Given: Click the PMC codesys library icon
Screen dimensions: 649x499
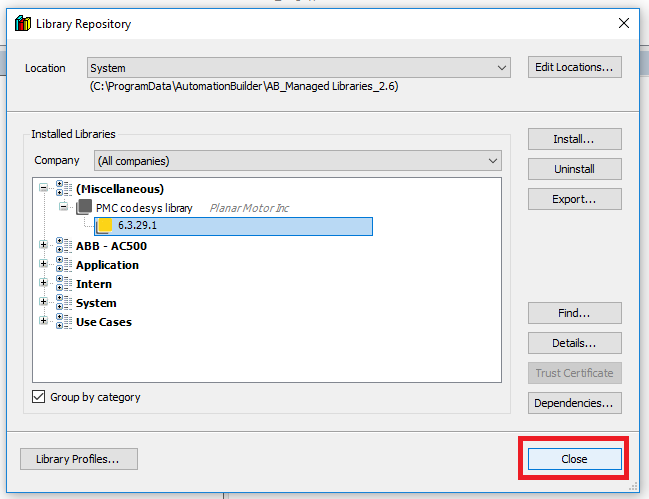Looking at the screenshot, I should (84, 207).
